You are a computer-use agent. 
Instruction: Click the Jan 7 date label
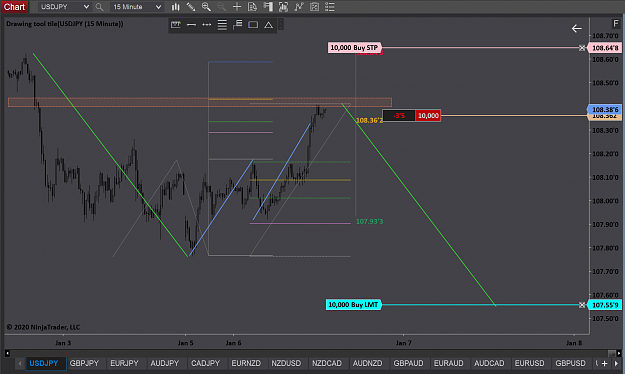[x=403, y=343]
